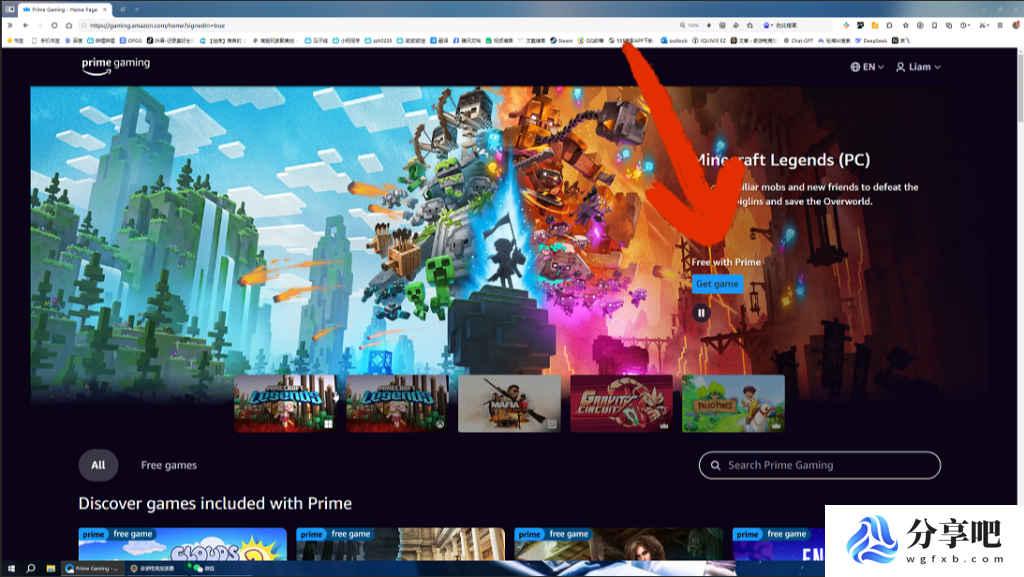Click the bookmark star in address bar

(750, 25)
